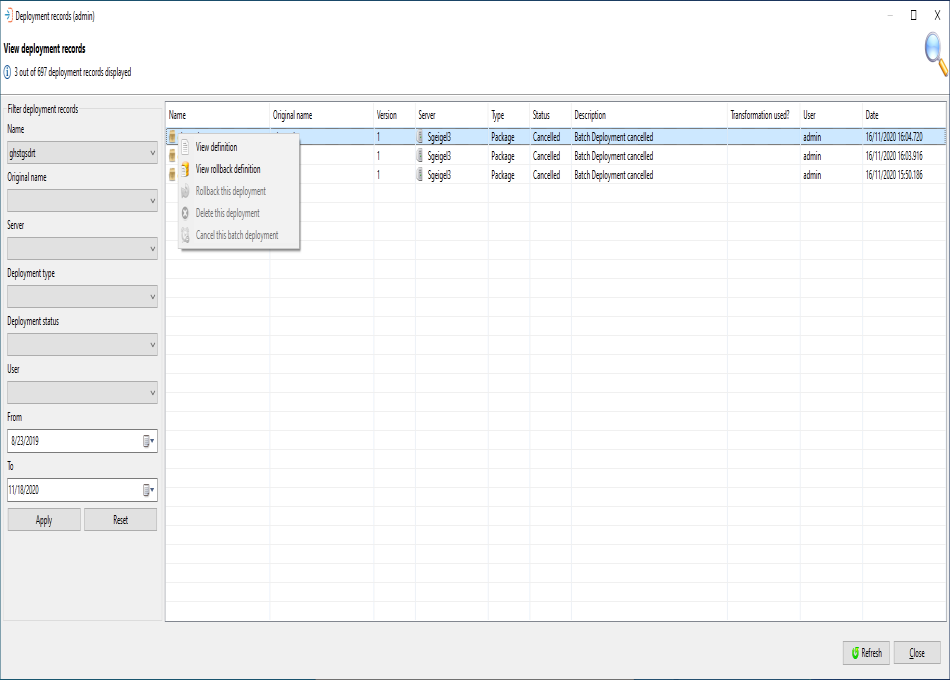The image size is (950, 680).
Task: Click package icon in 16:03.916 row
Action: [x=172, y=156]
